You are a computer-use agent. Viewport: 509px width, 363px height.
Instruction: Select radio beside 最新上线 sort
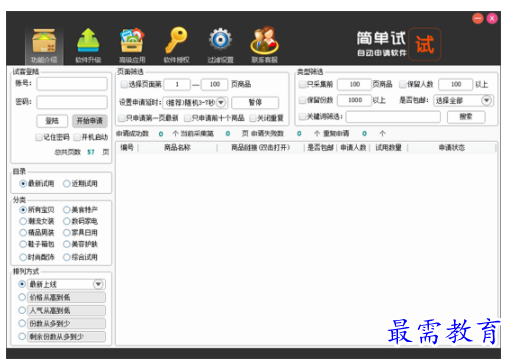point(22,284)
